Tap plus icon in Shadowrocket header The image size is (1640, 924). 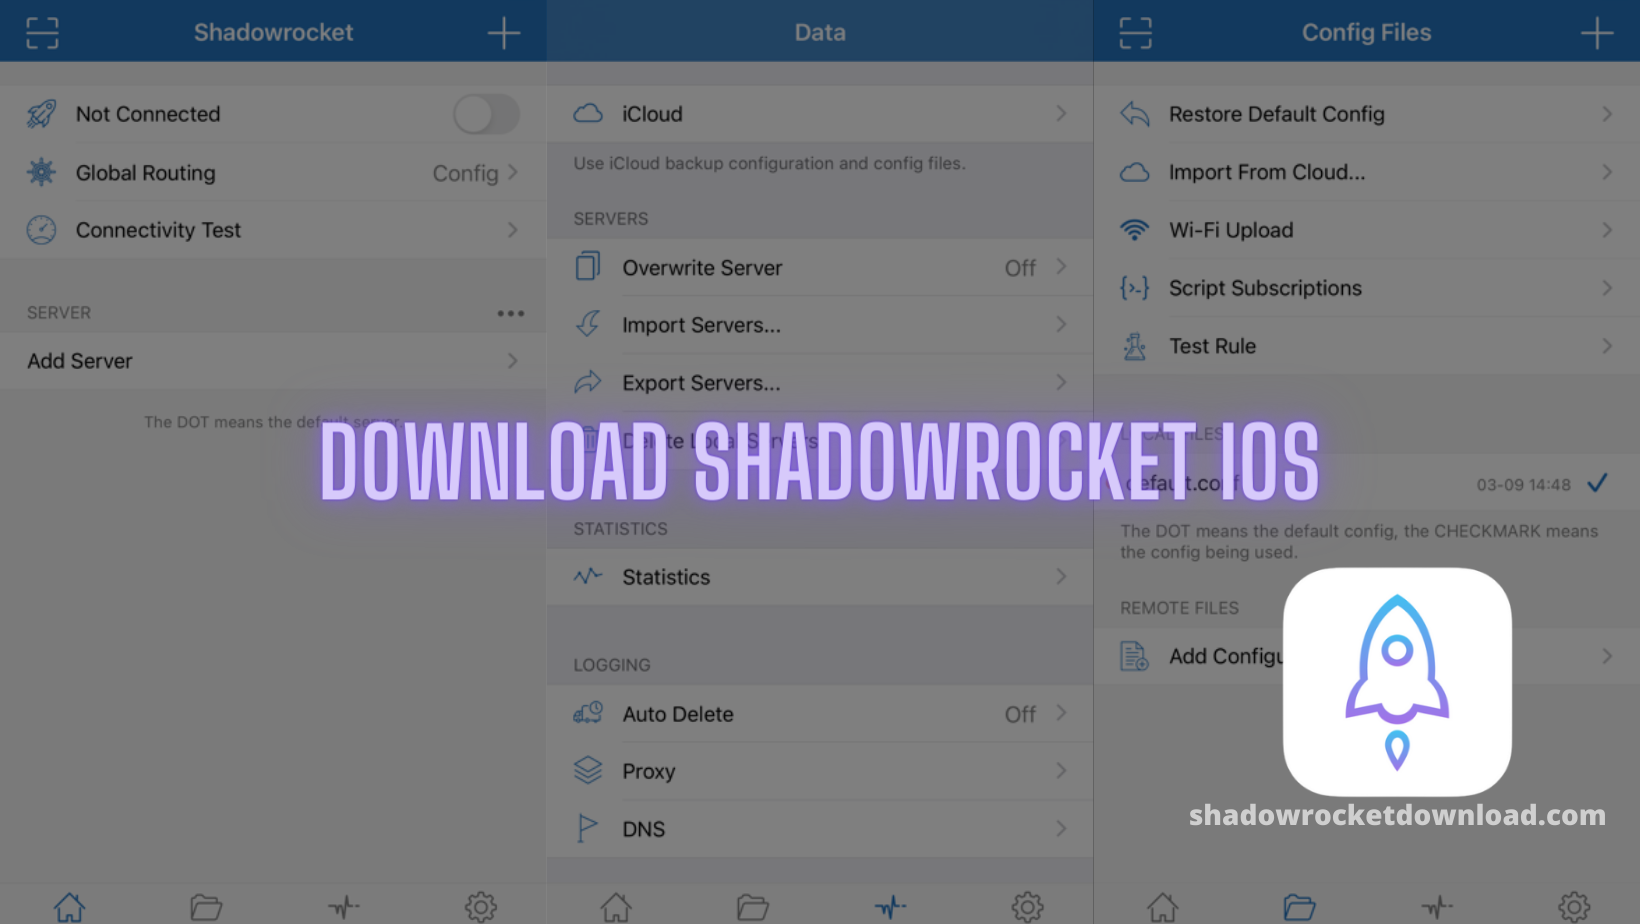pyautogui.click(x=504, y=32)
